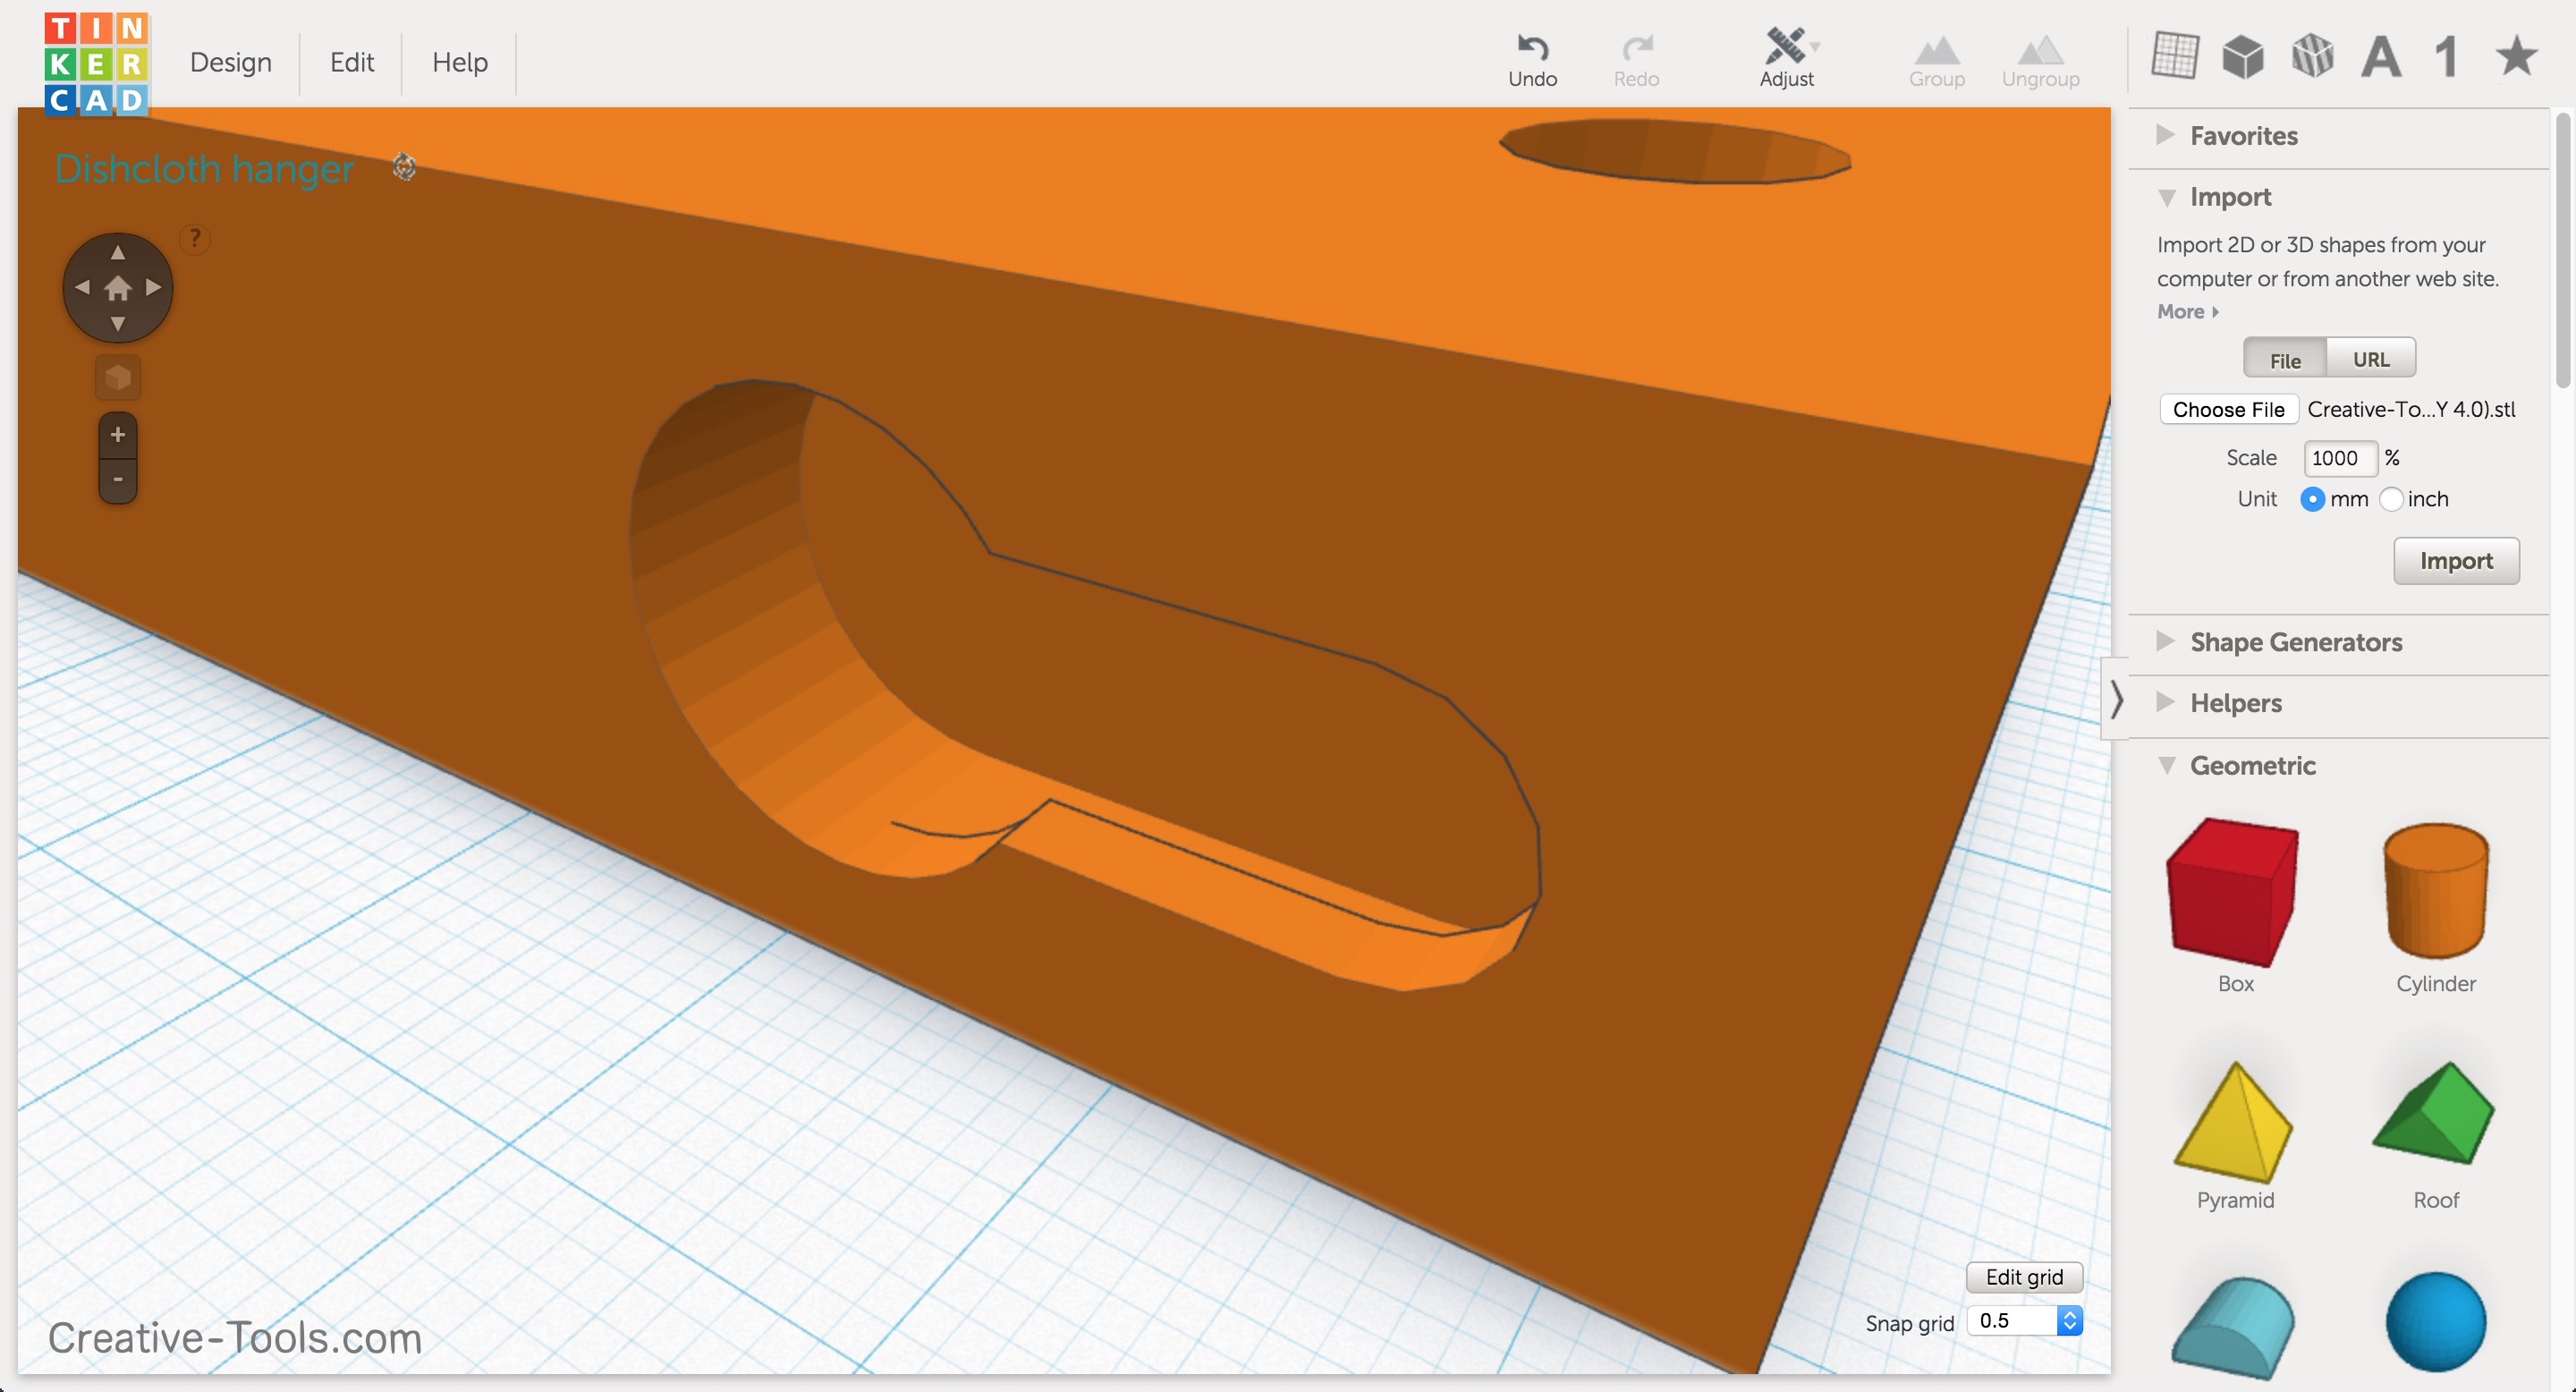Follow the More link under Import
The image size is (2576, 1392).
(2187, 312)
